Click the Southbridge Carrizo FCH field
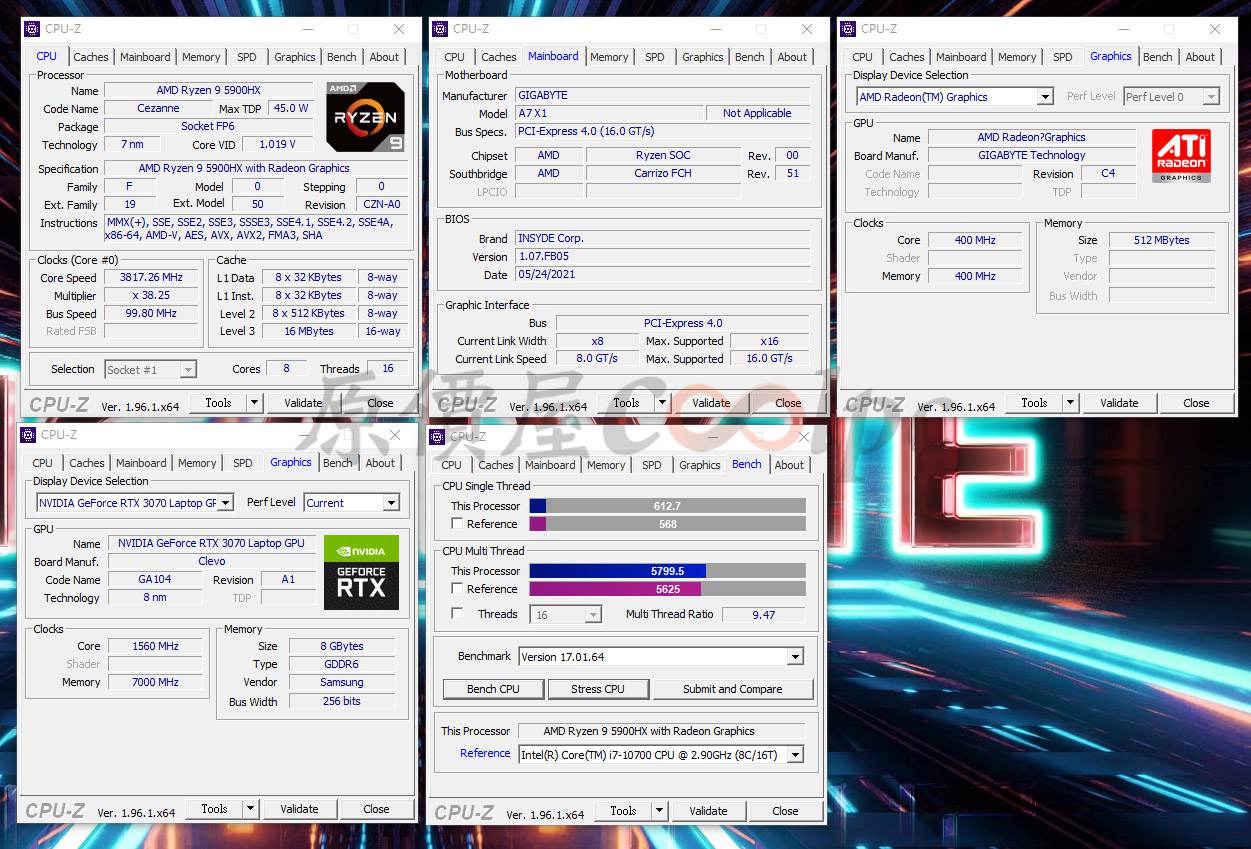This screenshot has height=849, width=1251. click(x=664, y=173)
